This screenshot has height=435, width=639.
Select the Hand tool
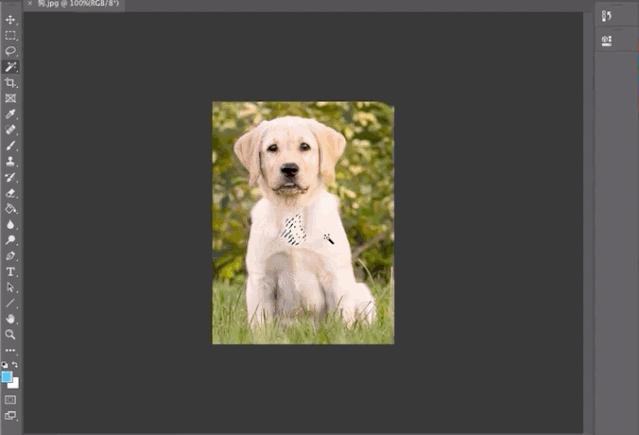click(x=10, y=318)
